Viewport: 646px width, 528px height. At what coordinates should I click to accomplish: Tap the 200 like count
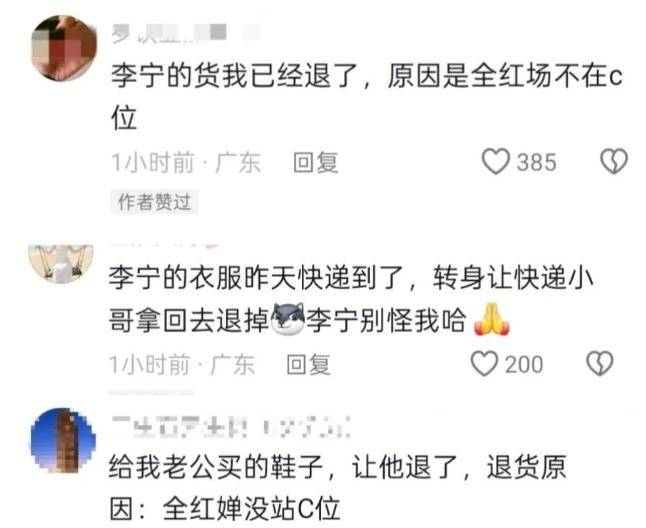click(524, 364)
